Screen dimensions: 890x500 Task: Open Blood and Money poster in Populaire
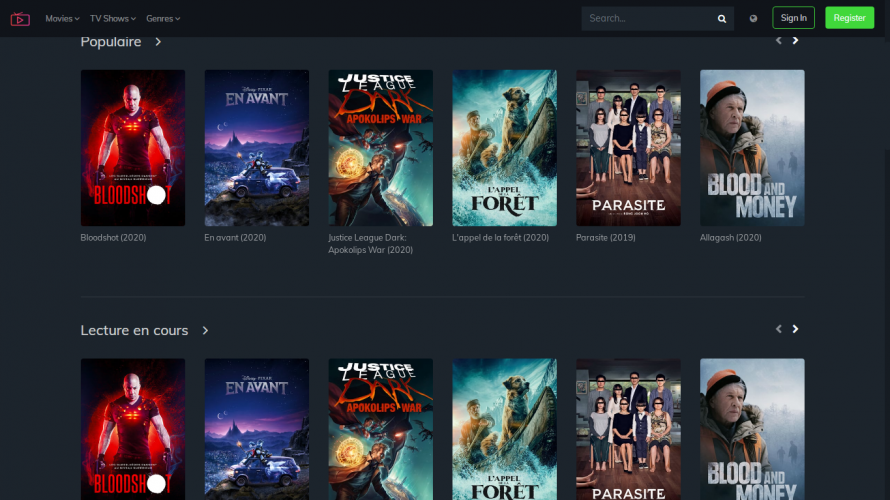point(752,148)
